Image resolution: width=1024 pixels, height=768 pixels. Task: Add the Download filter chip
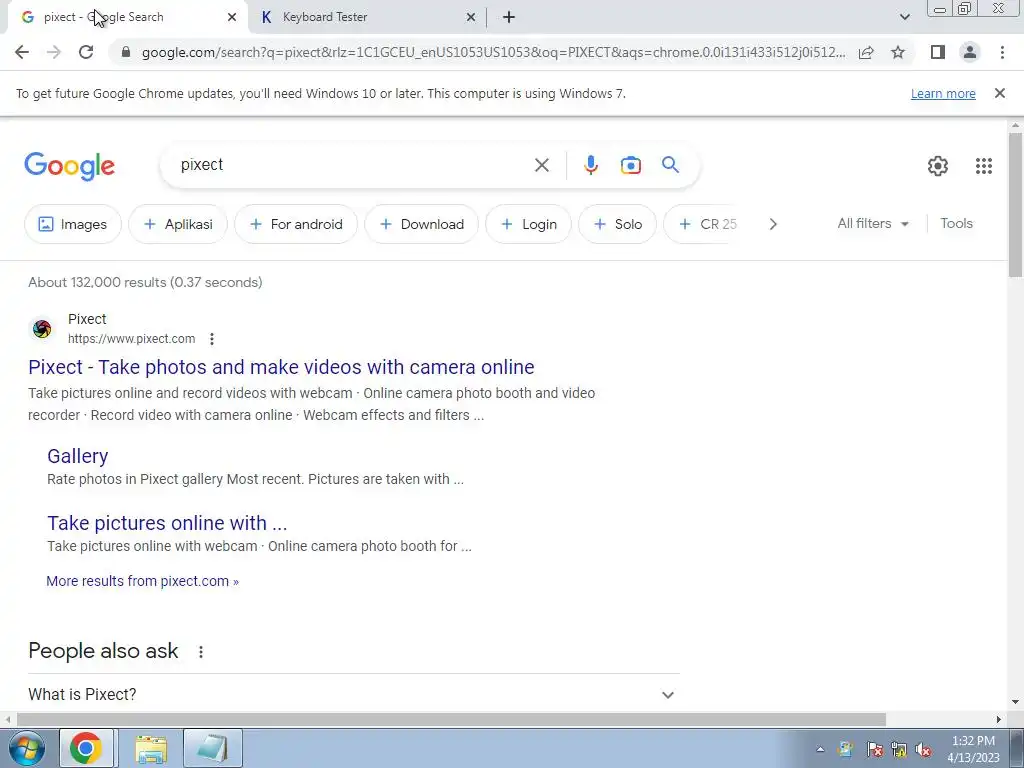tap(421, 224)
